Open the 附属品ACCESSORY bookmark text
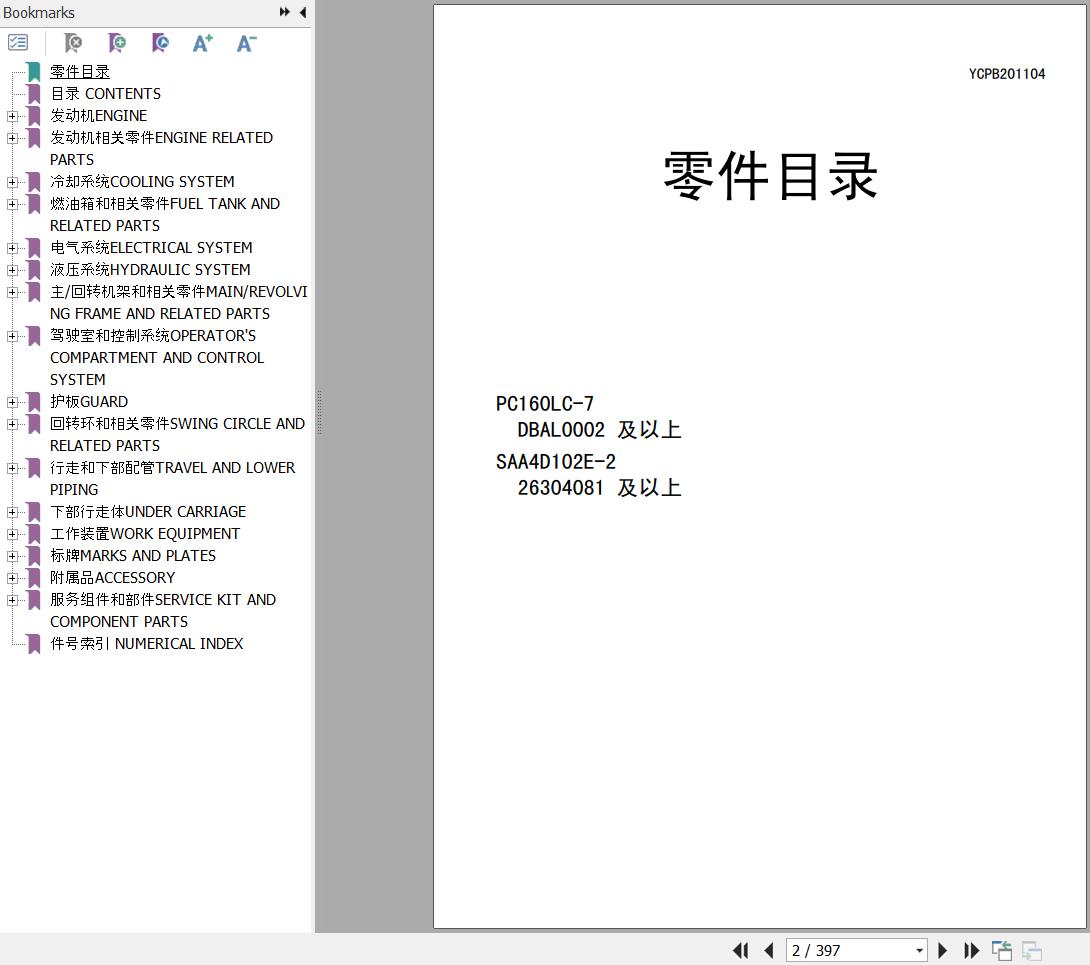Screen dimensions: 1090x965 pyautogui.click(x=113, y=578)
